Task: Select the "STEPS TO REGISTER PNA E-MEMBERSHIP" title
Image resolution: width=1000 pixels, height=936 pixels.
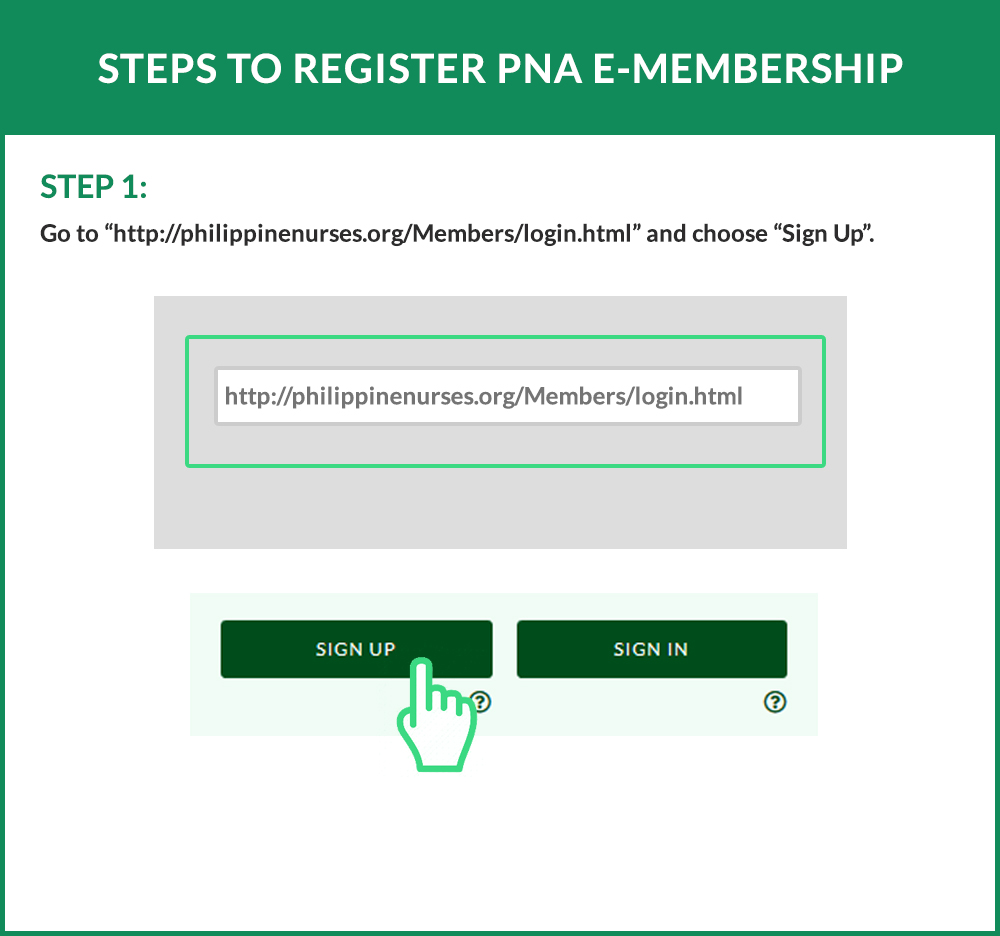Action: [500, 68]
